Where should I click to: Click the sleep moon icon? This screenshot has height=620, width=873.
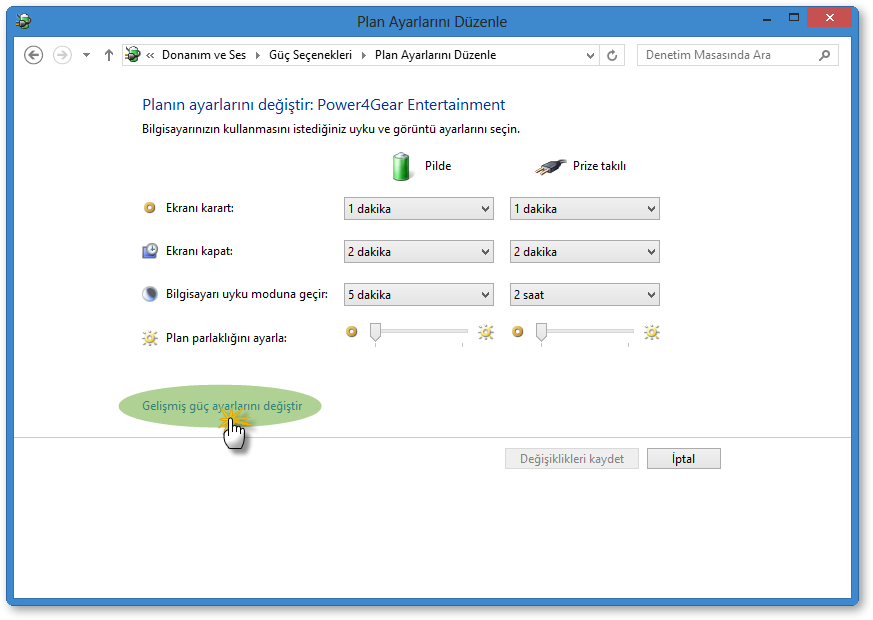[150, 294]
